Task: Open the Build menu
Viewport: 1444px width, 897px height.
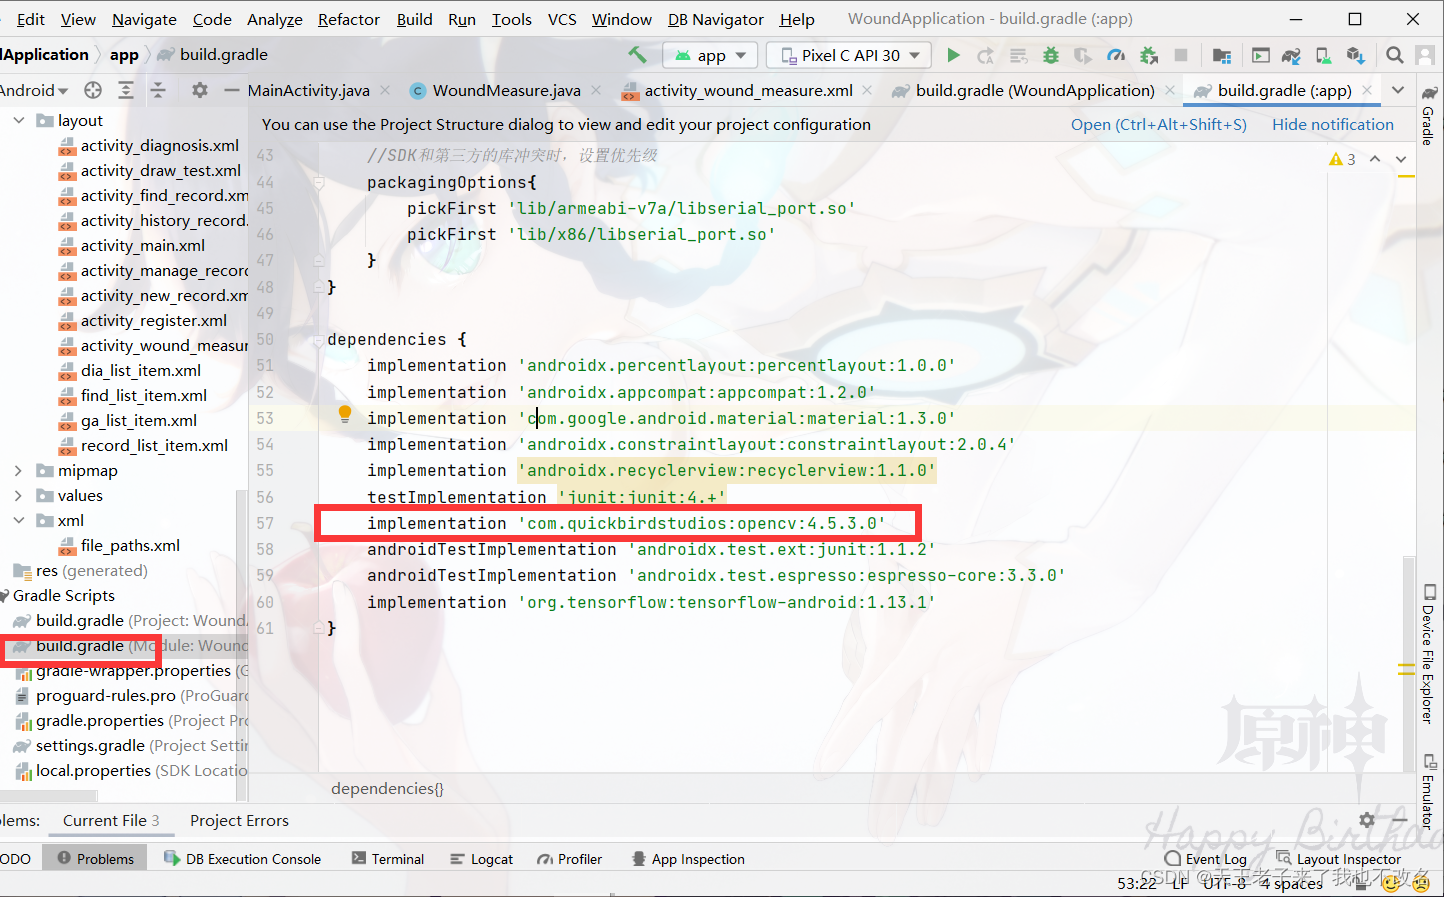Action: [x=414, y=19]
